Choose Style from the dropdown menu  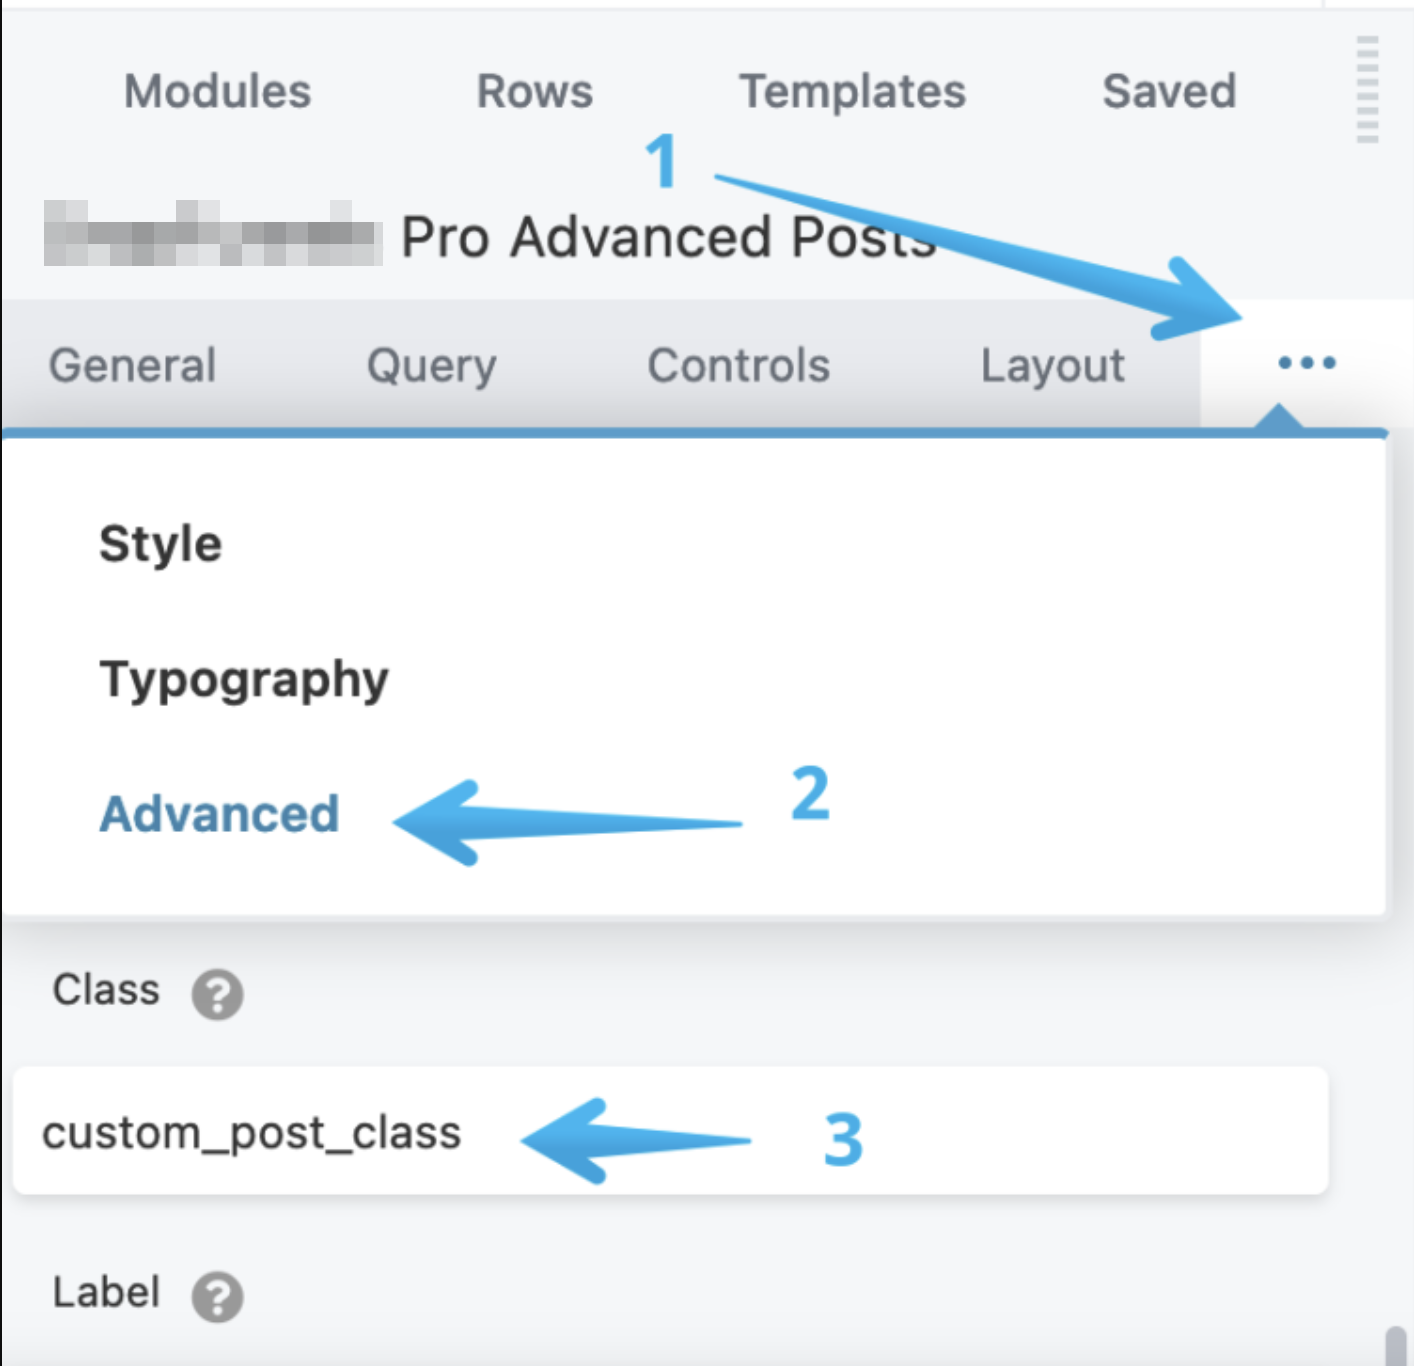[160, 544]
